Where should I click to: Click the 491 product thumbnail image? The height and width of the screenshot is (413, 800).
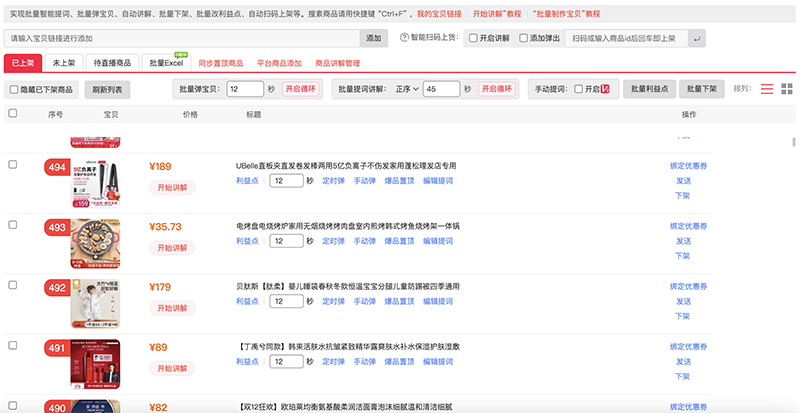[96, 365]
